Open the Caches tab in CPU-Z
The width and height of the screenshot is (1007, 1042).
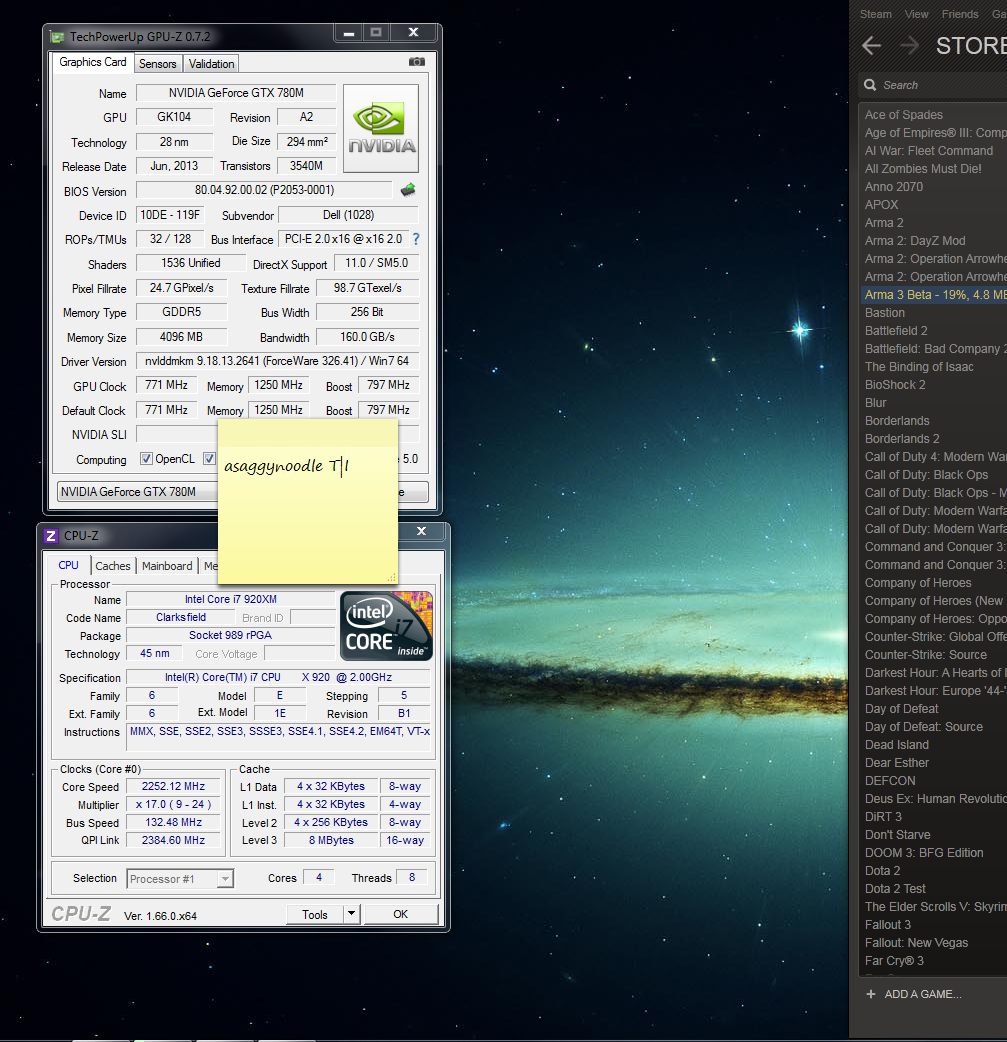point(113,566)
